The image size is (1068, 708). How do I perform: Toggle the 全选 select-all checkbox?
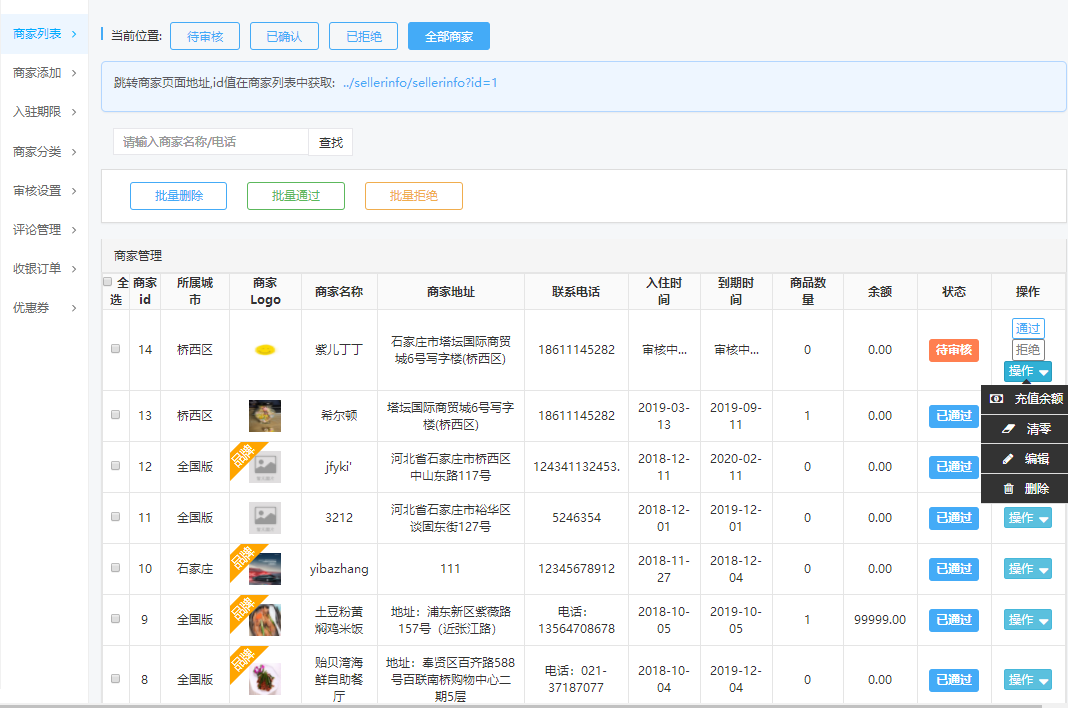click(x=108, y=281)
